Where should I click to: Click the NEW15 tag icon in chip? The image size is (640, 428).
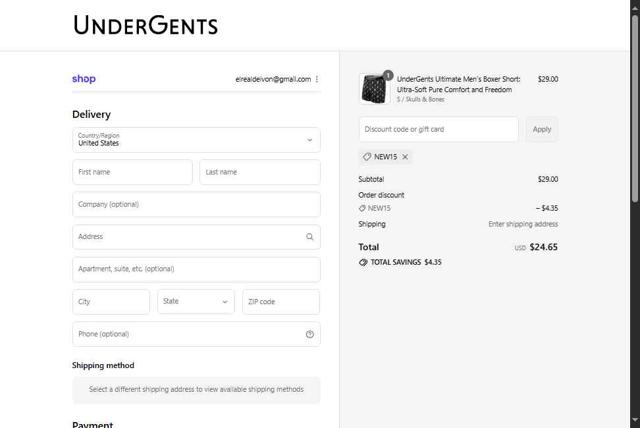pos(367,157)
